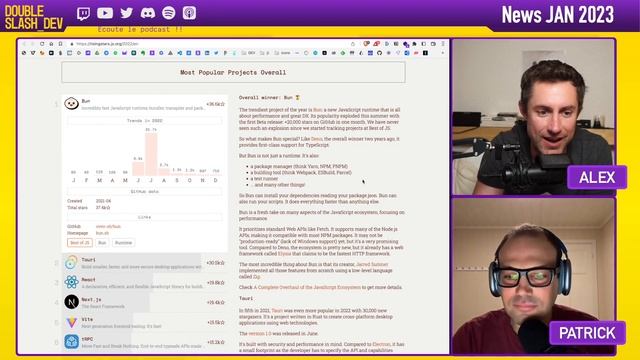Click the Electron link in the Tauri section
This screenshot has width=640, height=360.
[x=381, y=344]
